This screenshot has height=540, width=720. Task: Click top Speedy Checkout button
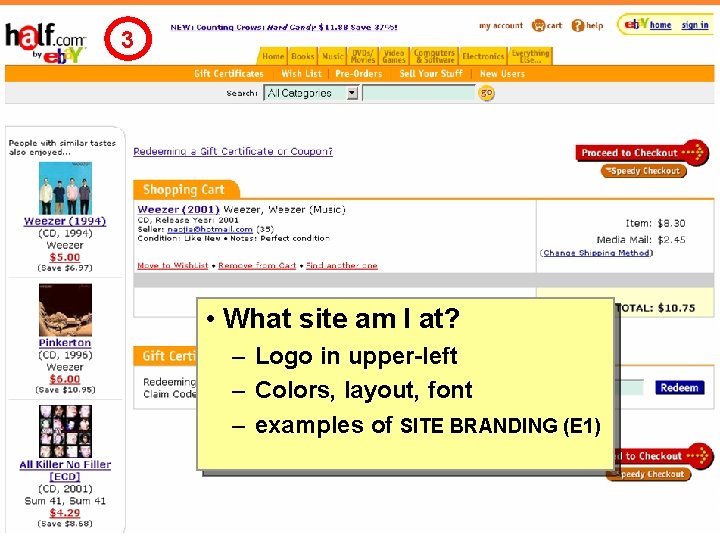tap(644, 171)
